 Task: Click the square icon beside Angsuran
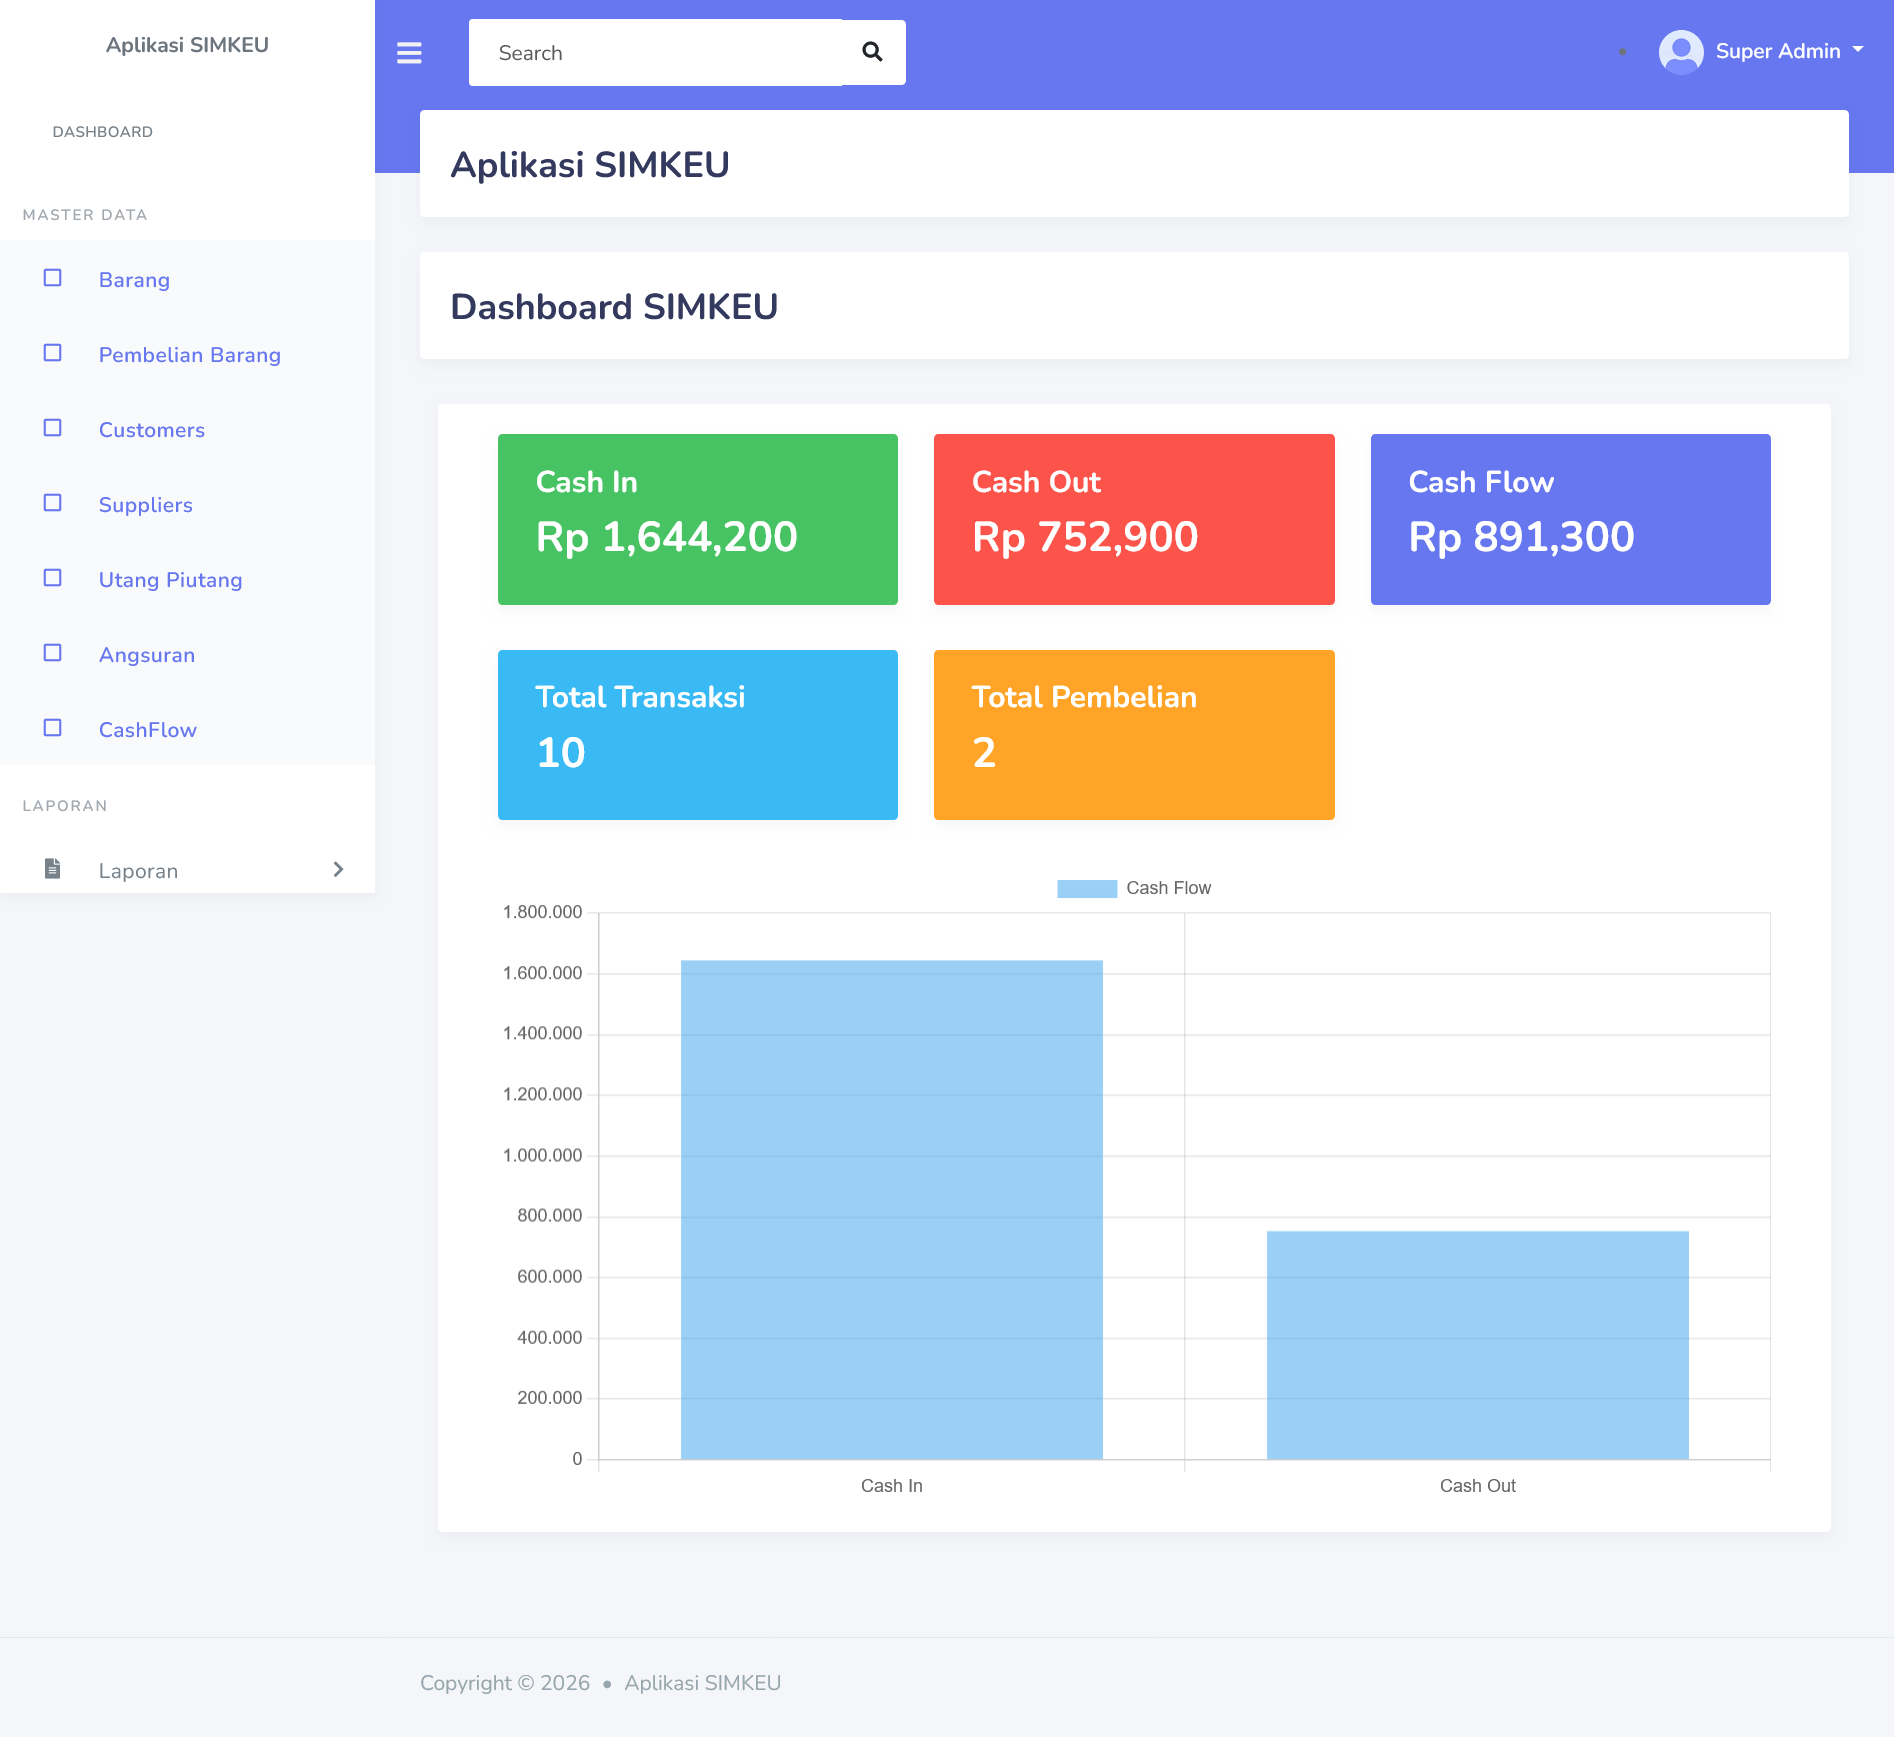tap(53, 653)
